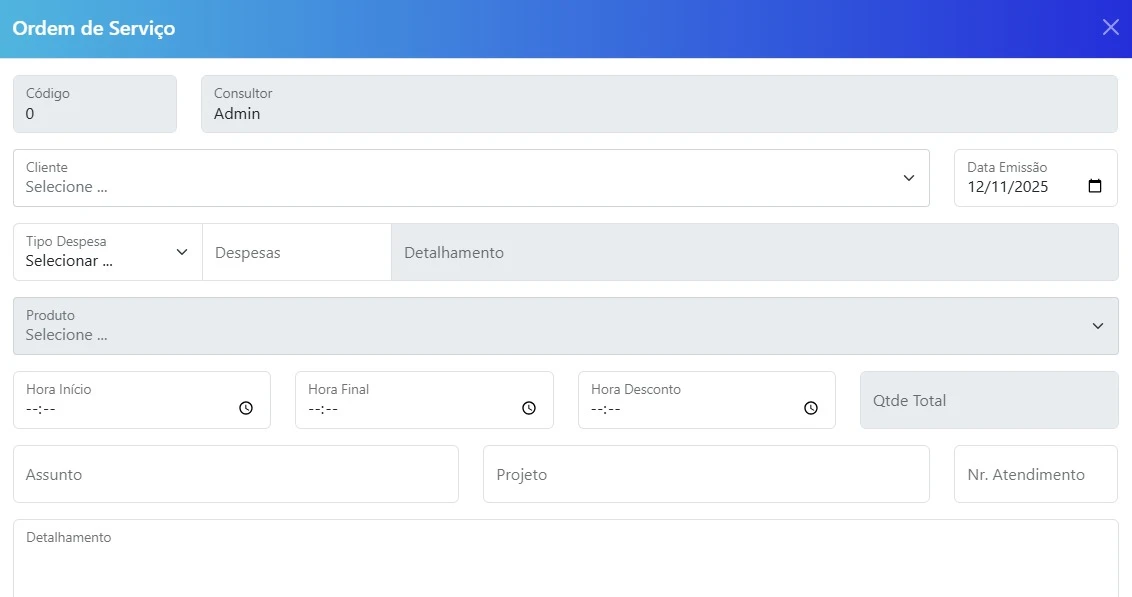
Task: Click the Qtde Total field
Action: pos(988,400)
